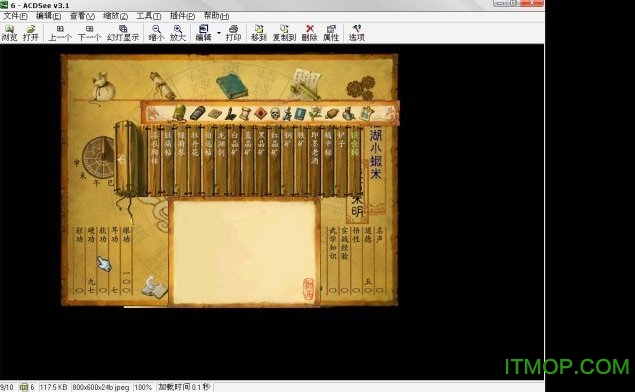Zoom out using the 缩小 icon

[156, 33]
